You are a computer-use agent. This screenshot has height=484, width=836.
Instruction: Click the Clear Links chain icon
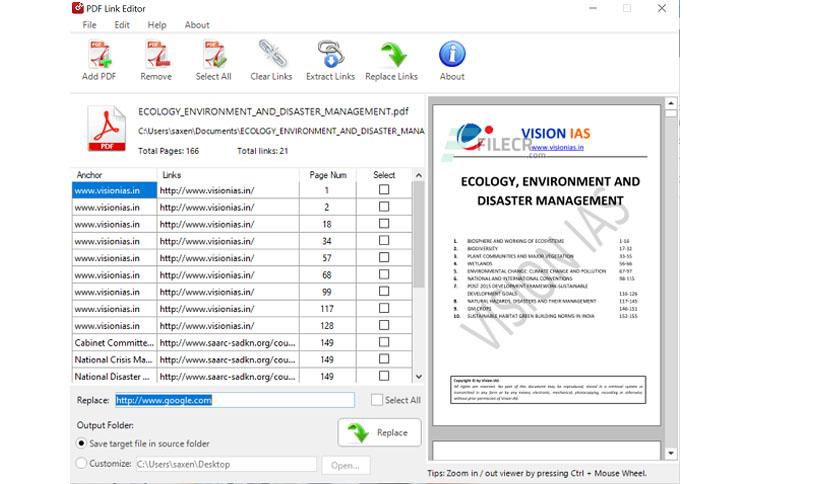272,54
